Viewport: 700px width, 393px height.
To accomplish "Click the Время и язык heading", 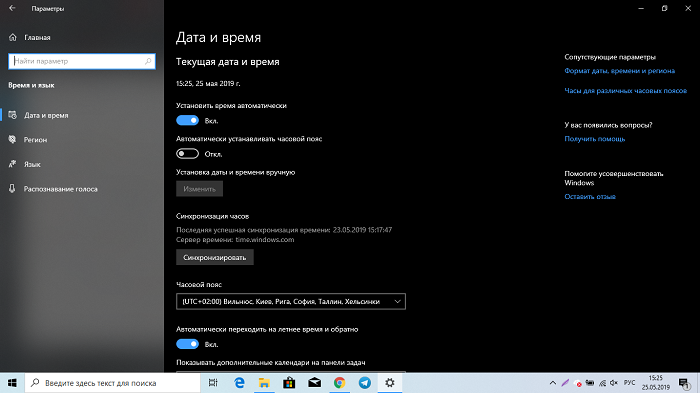I will (x=31, y=85).
